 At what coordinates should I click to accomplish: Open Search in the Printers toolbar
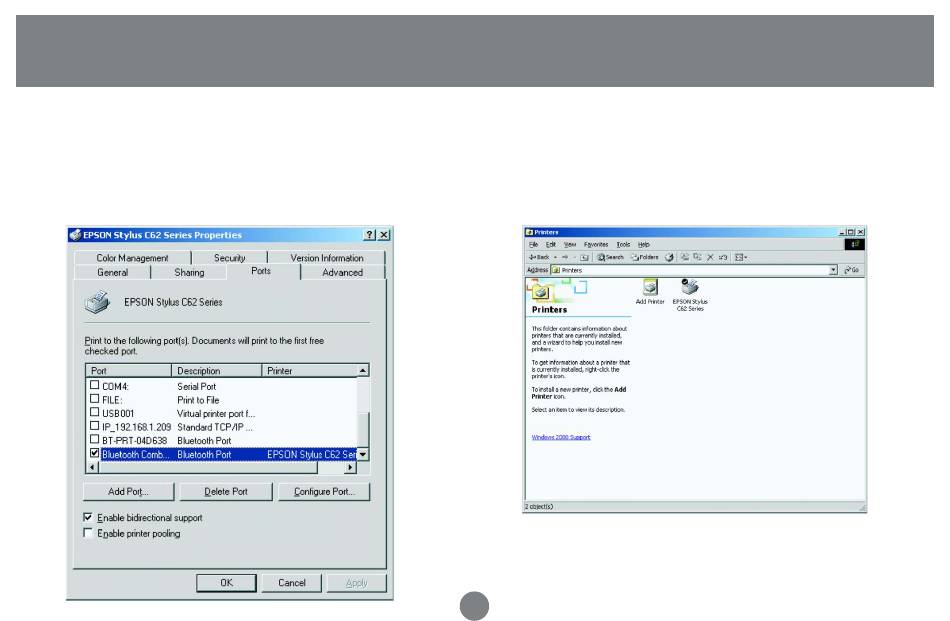(610, 257)
